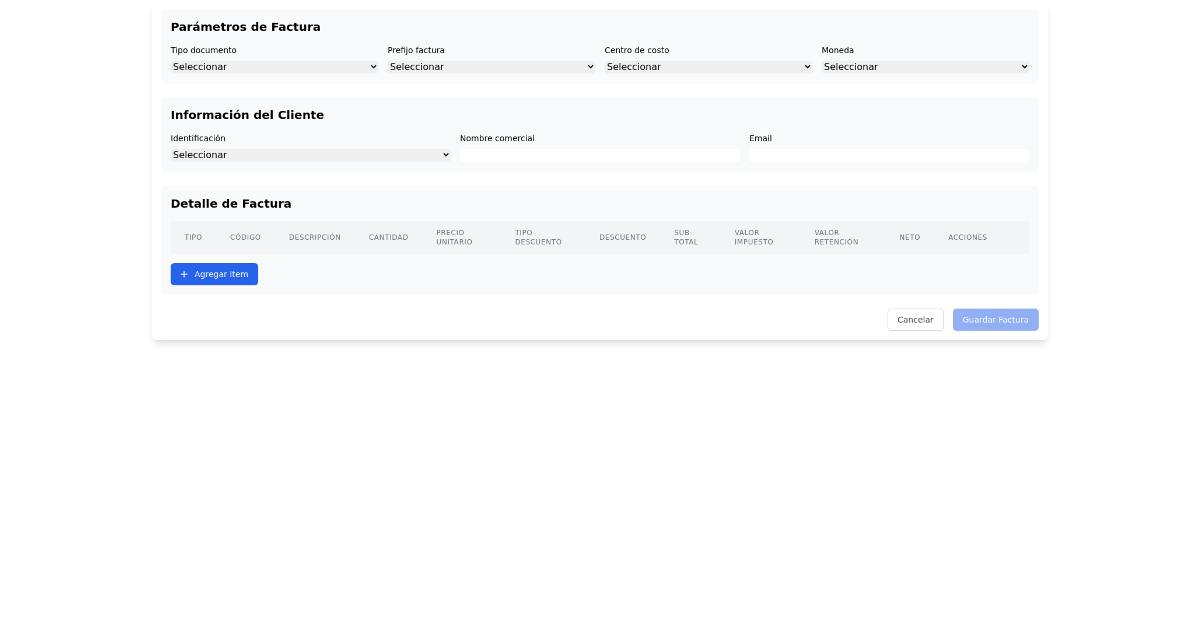Click the Información del Cliente section title
The height and width of the screenshot is (630, 1200).
247,115
